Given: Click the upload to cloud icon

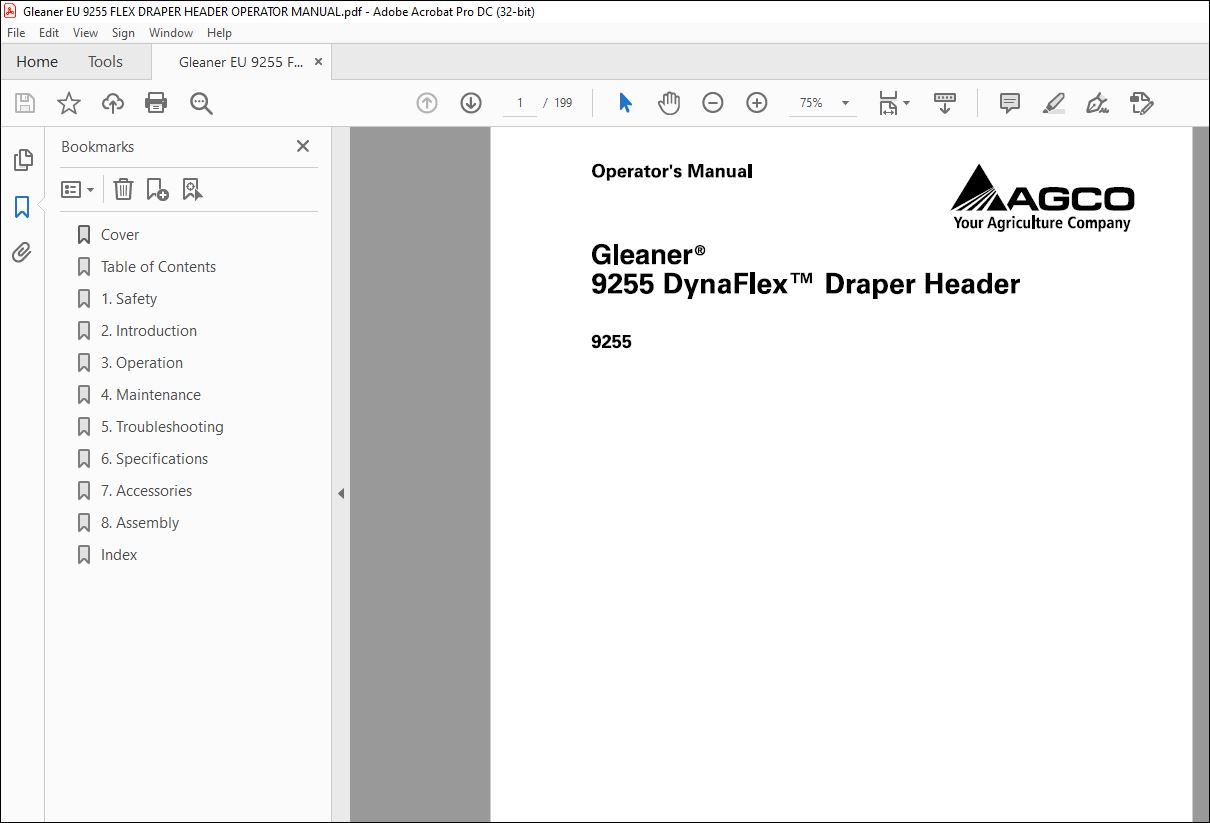Looking at the screenshot, I should tap(113, 103).
